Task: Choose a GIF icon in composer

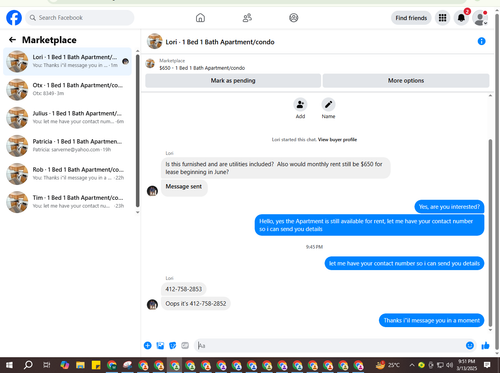Action: [185, 346]
